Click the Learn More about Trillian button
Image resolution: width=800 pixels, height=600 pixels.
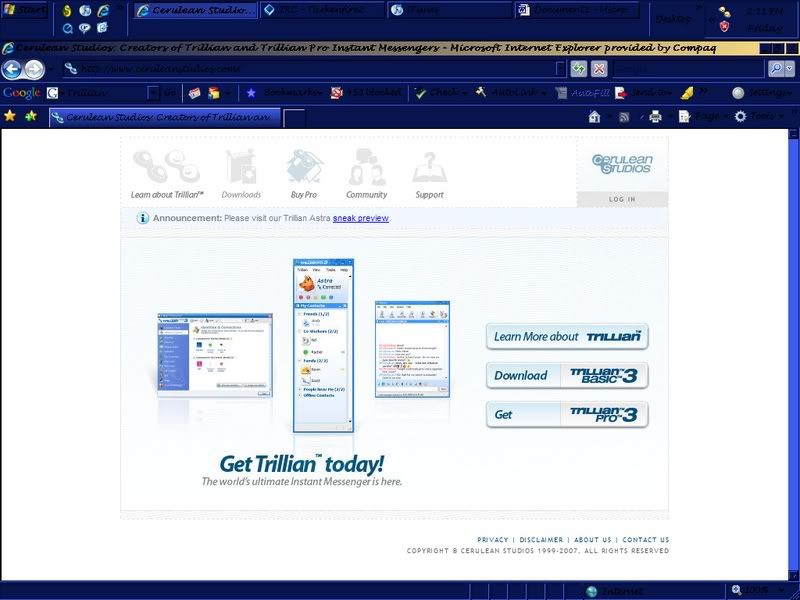(567, 336)
